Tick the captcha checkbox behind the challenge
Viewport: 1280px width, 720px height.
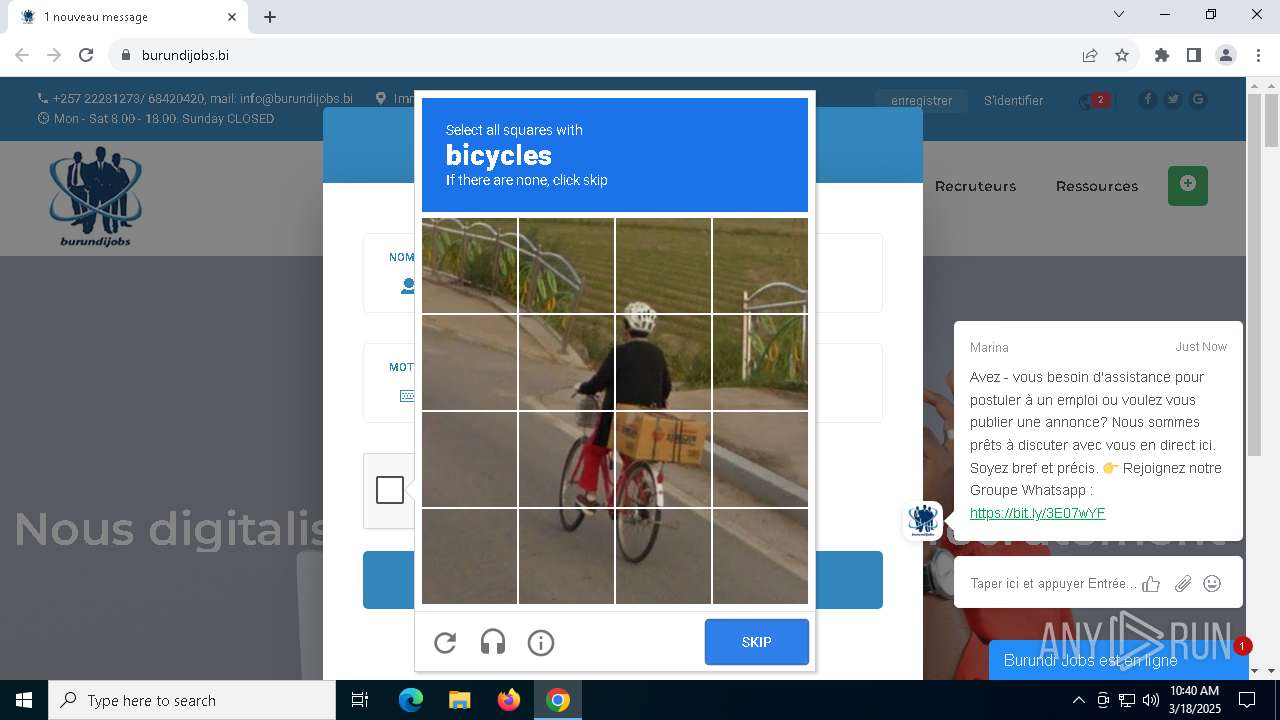pos(390,490)
